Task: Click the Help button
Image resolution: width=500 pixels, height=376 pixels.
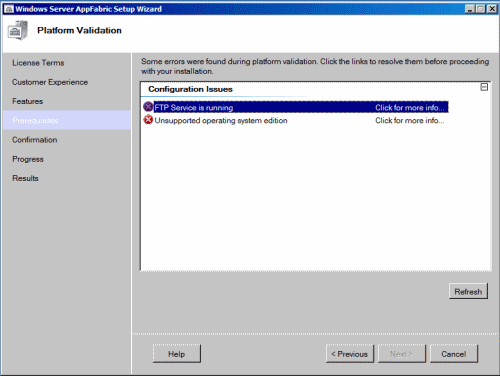Action: tap(177, 354)
